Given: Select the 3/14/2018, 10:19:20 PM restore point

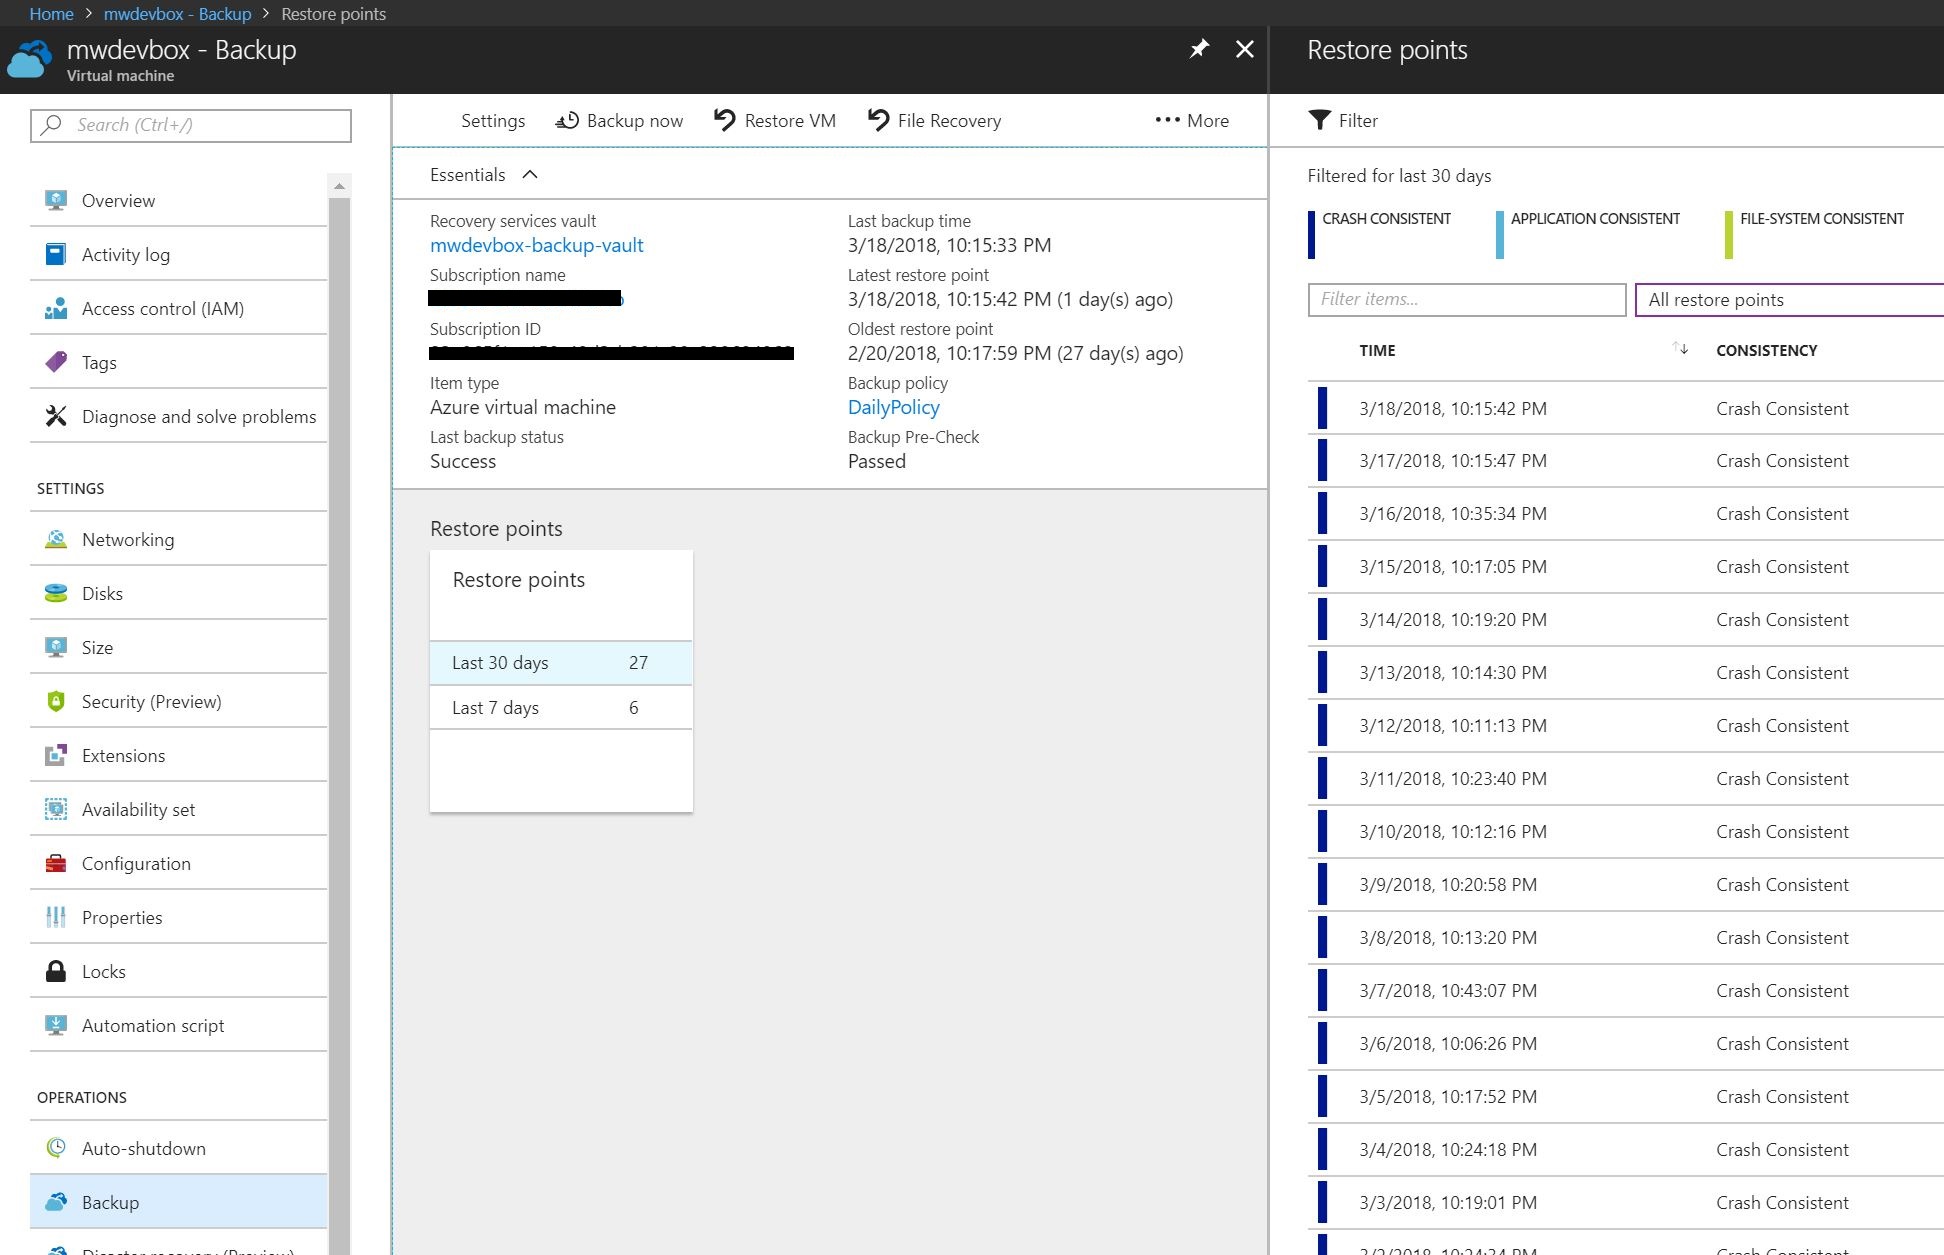Looking at the screenshot, I should (x=1625, y=620).
